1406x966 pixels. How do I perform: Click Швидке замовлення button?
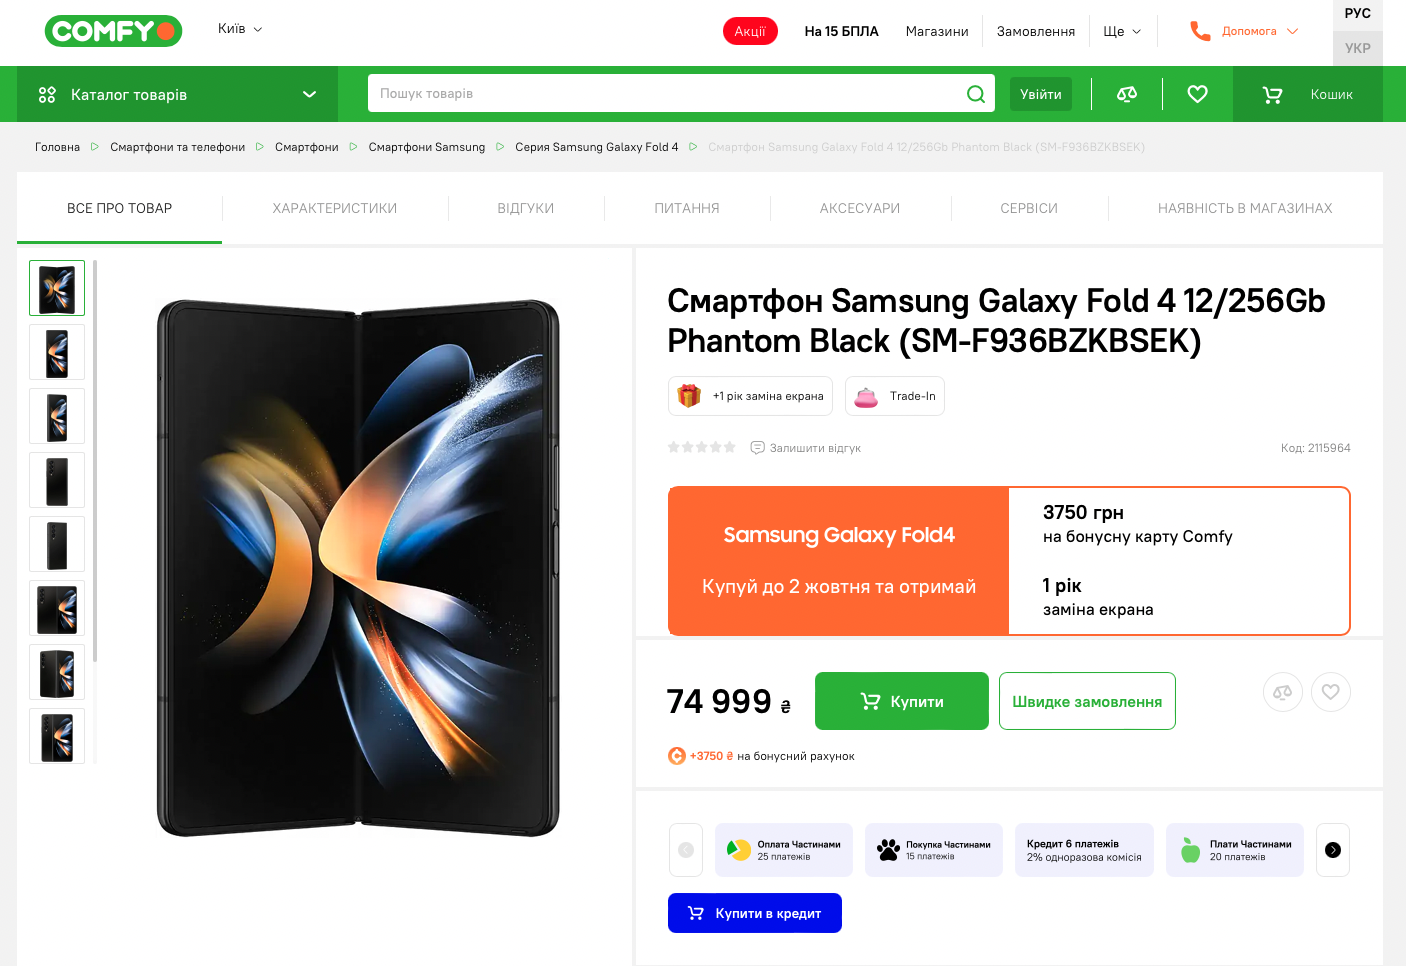pos(1087,701)
